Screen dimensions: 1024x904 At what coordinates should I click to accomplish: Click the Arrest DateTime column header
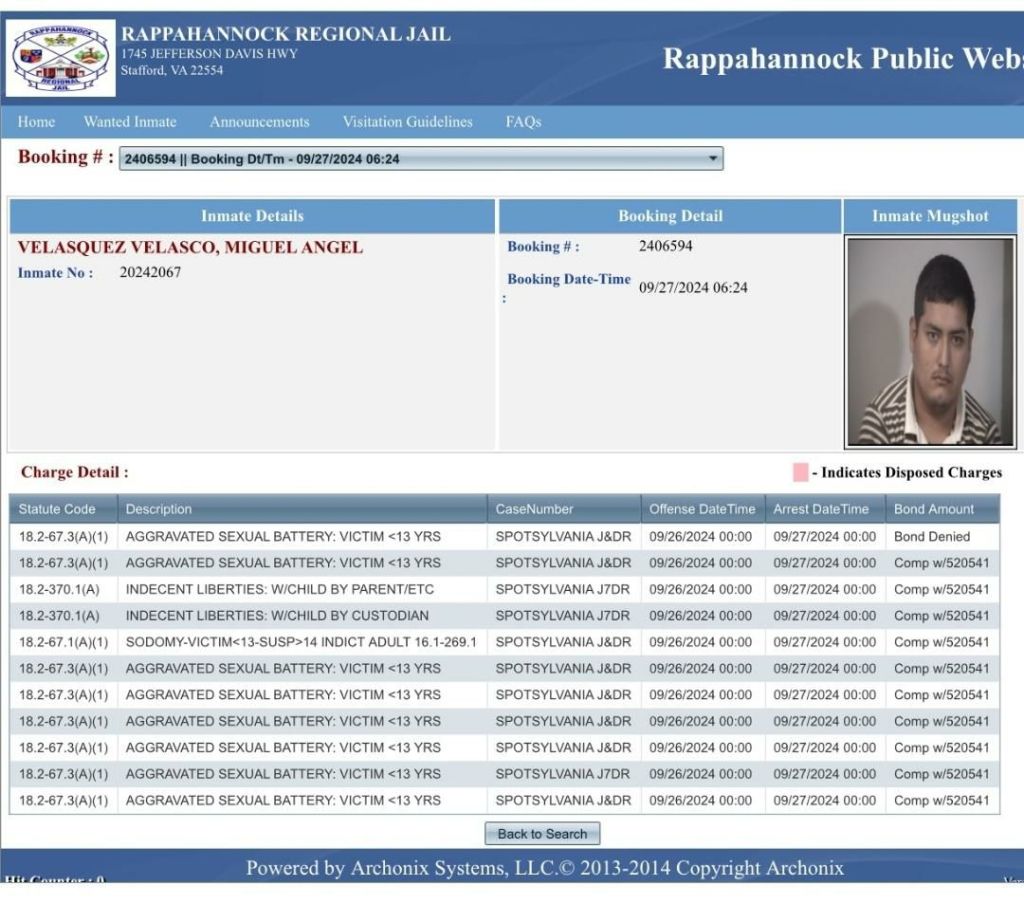821,509
